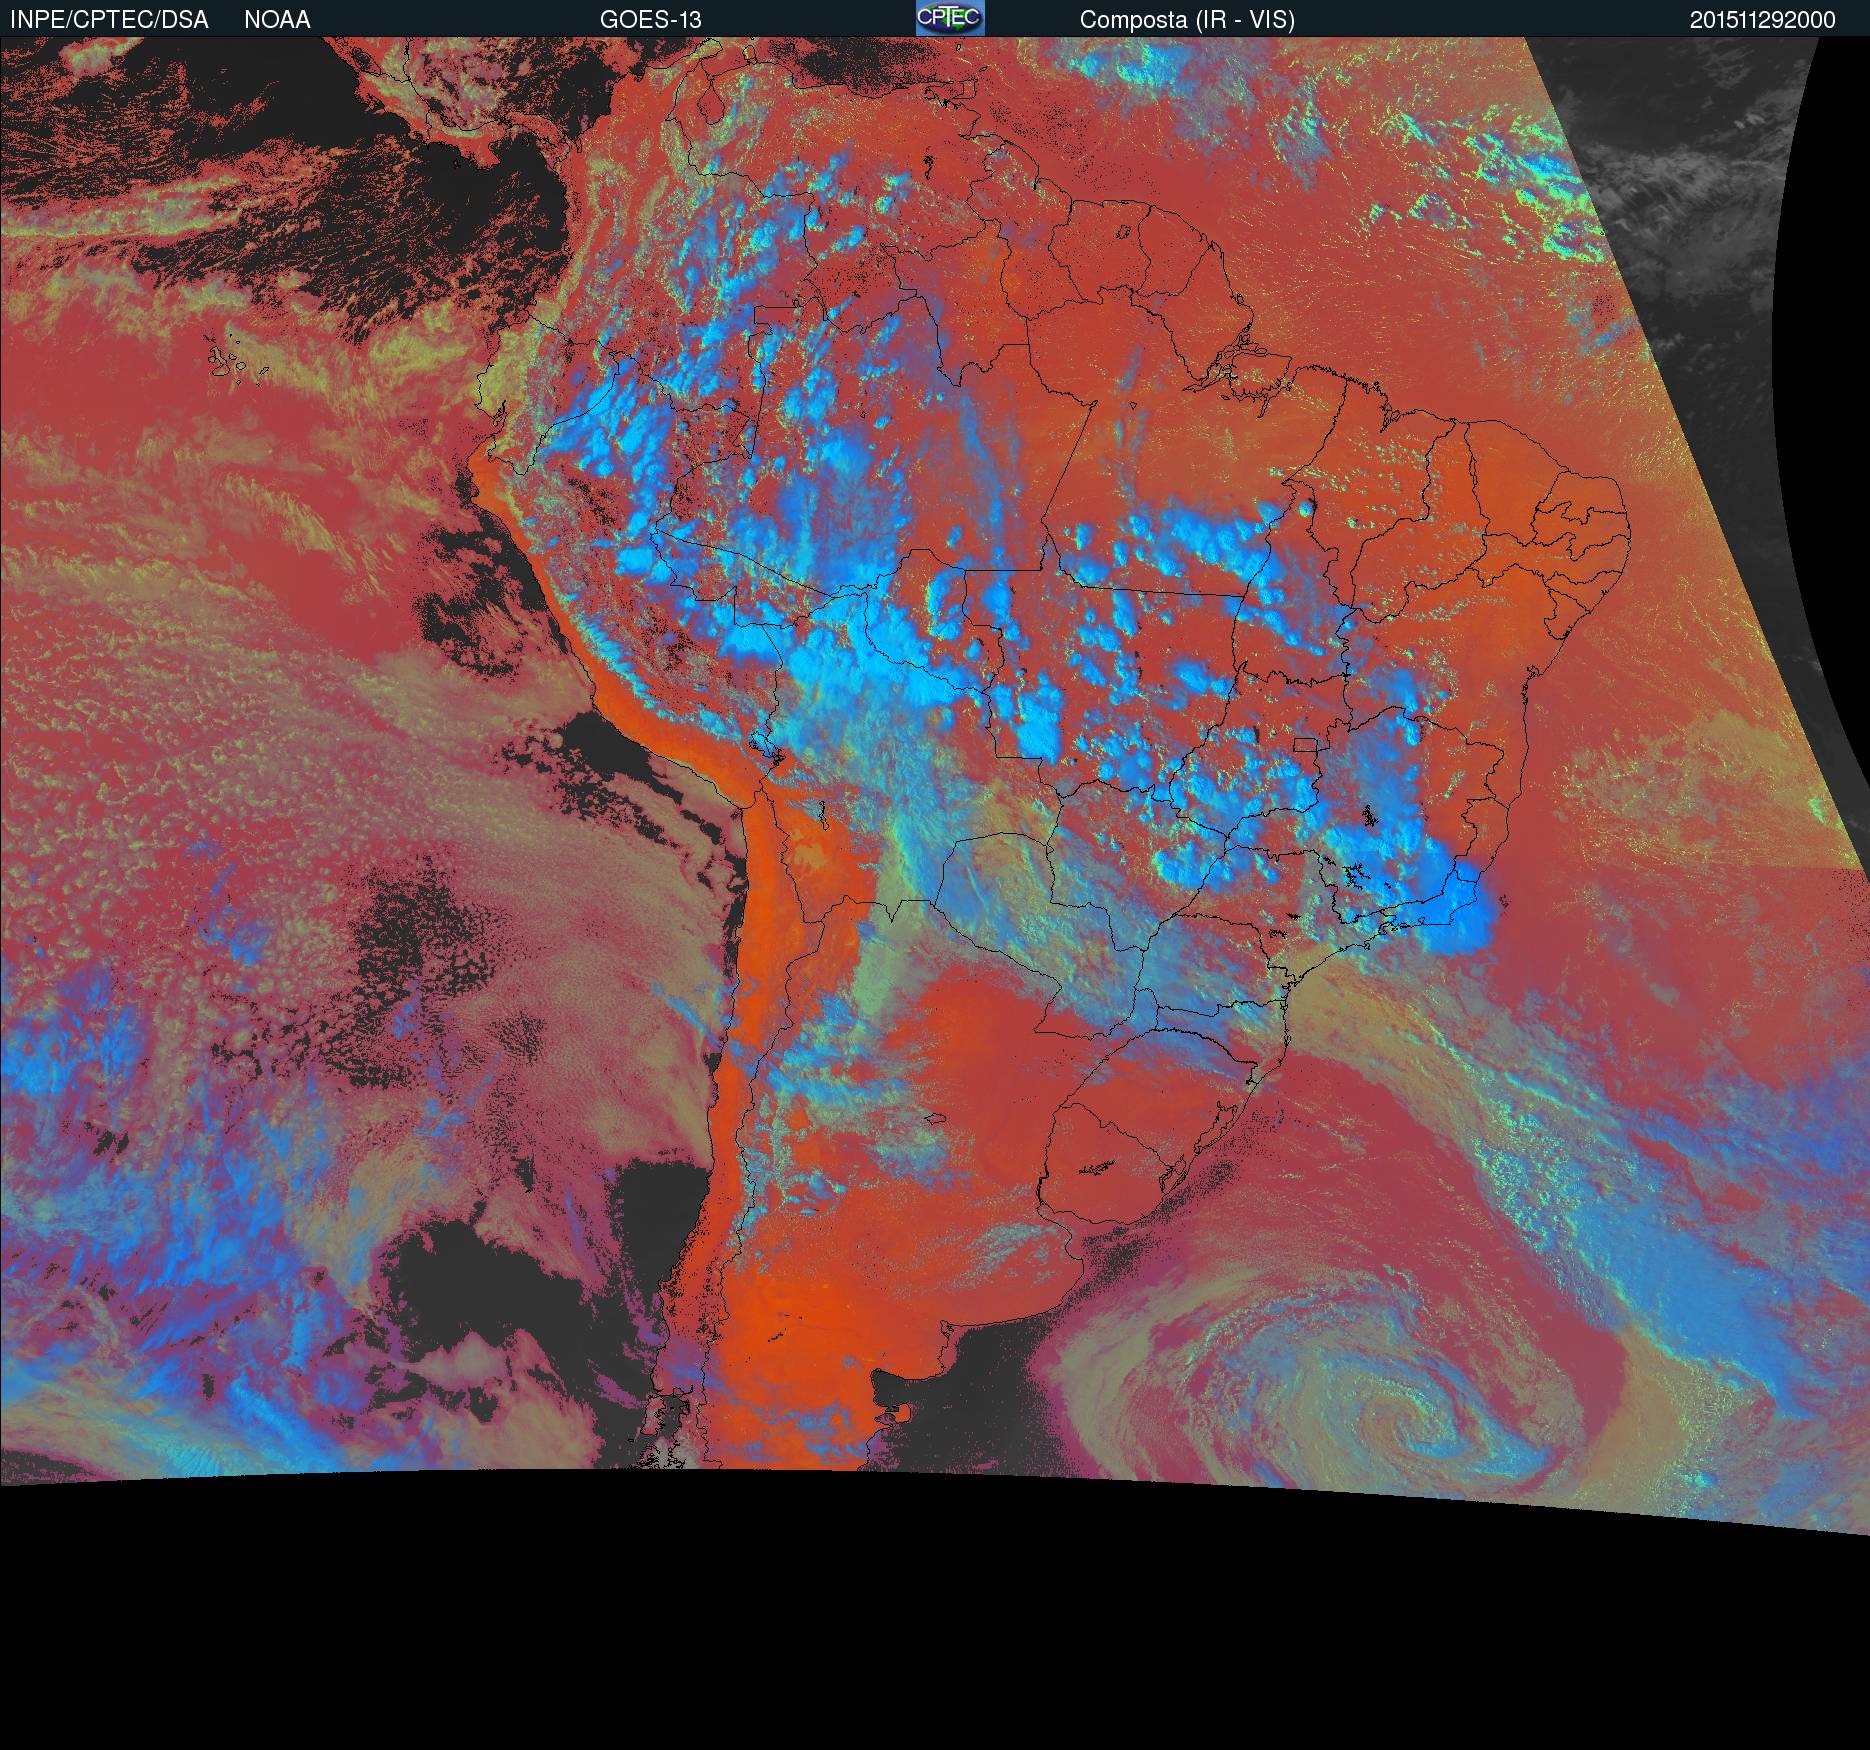Click the Composta (IR - VIS) title
1870x1750 pixels.
(1187, 20)
